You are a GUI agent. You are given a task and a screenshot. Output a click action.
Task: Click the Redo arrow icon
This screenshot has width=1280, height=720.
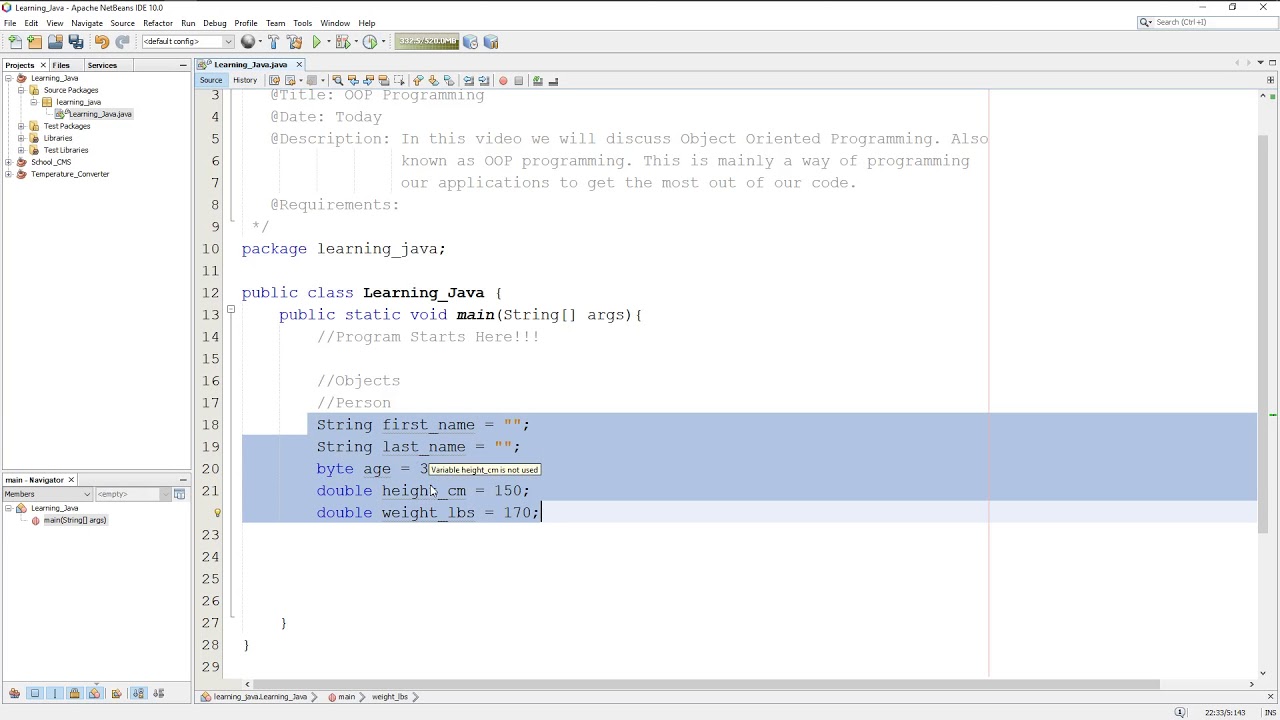point(122,42)
